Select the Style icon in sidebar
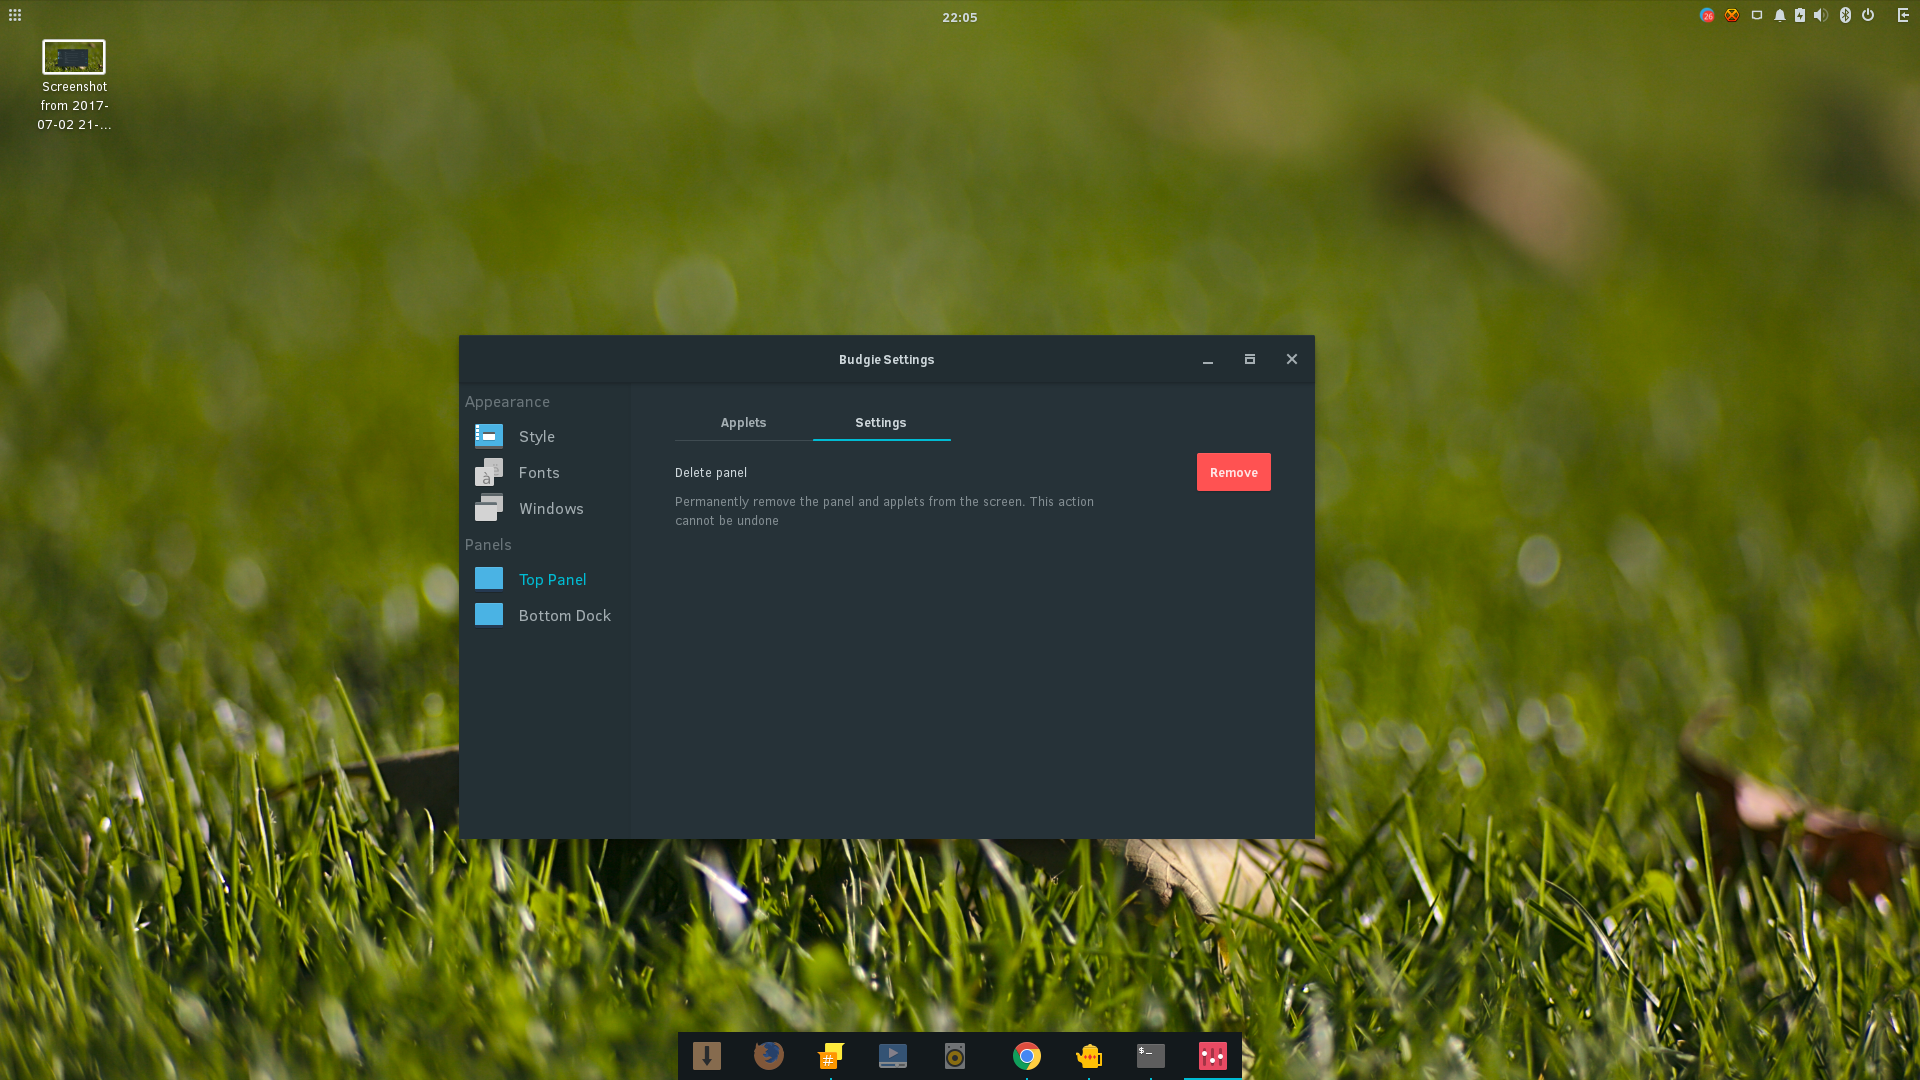This screenshot has height=1080, width=1920. point(489,436)
